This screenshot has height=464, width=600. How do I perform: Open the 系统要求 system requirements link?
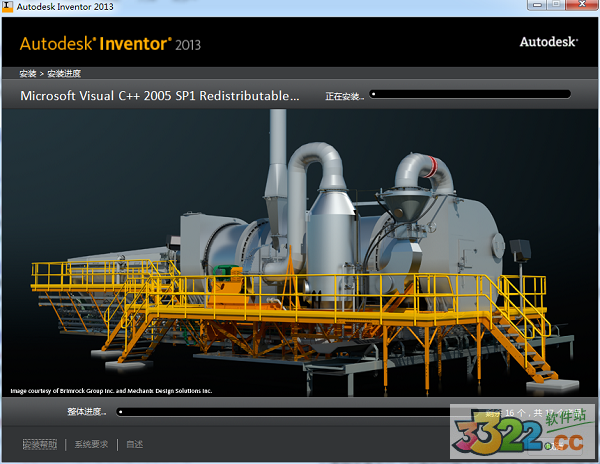pyautogui.click(x=91, y=444)
